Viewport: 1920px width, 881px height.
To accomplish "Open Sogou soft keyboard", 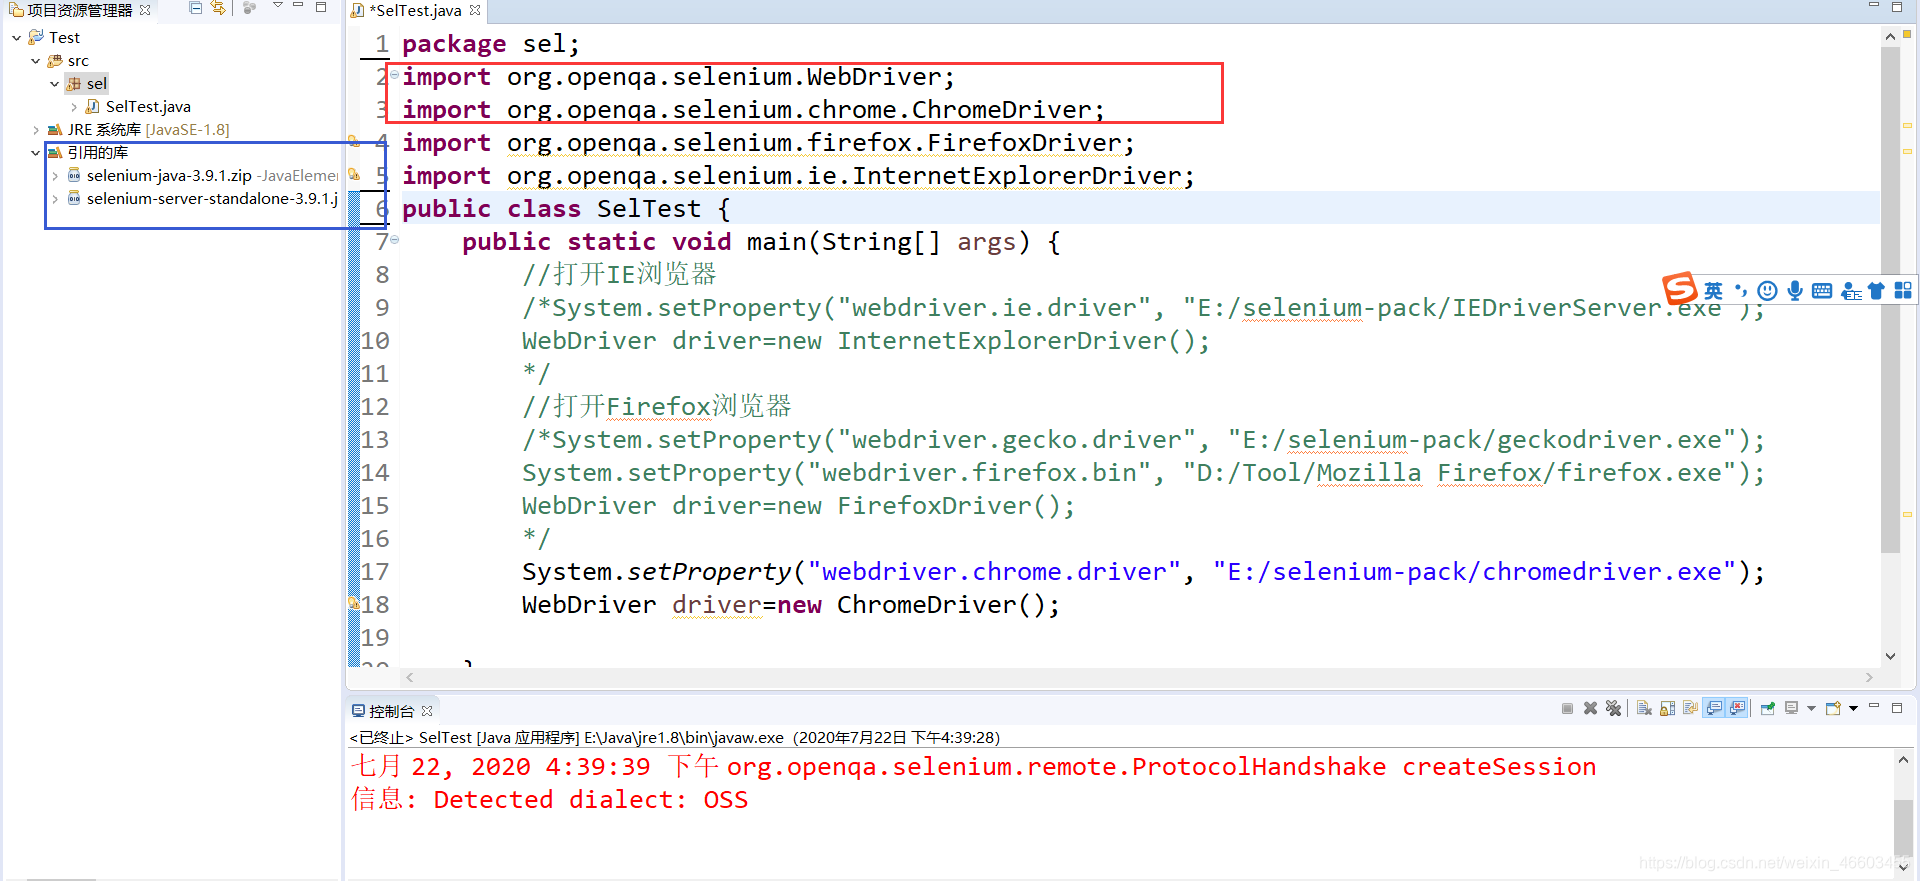I will click(1822, 291).
